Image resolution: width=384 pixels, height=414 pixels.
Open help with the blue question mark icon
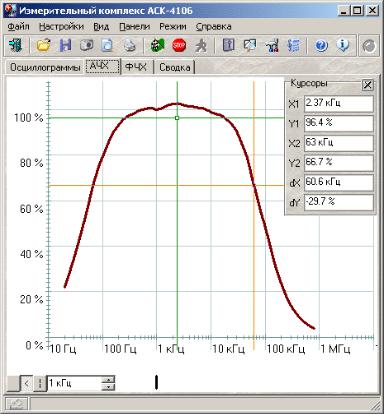[x=321, y=45]
